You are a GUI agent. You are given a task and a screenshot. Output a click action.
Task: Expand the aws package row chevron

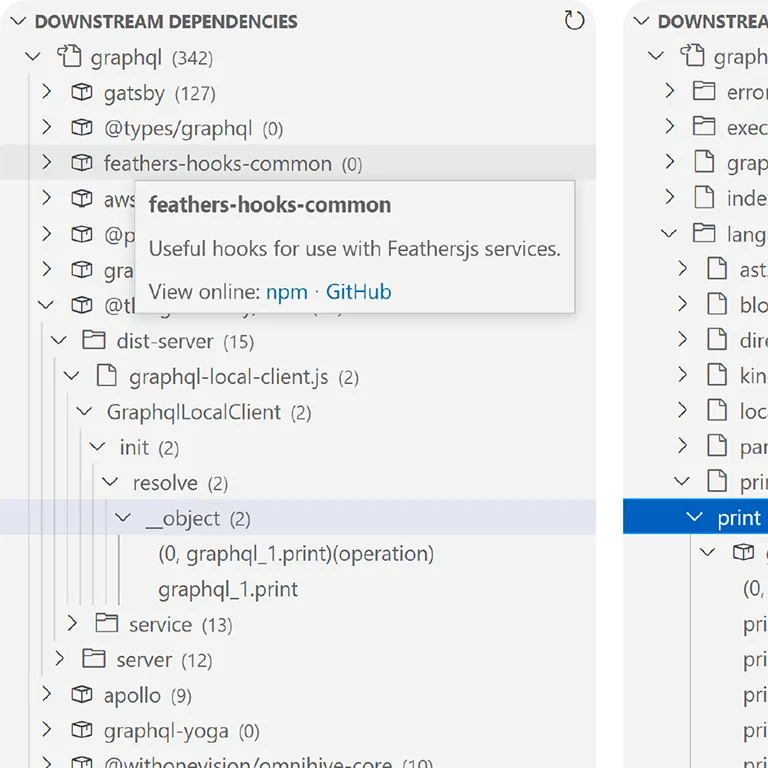tap(47, 198)
